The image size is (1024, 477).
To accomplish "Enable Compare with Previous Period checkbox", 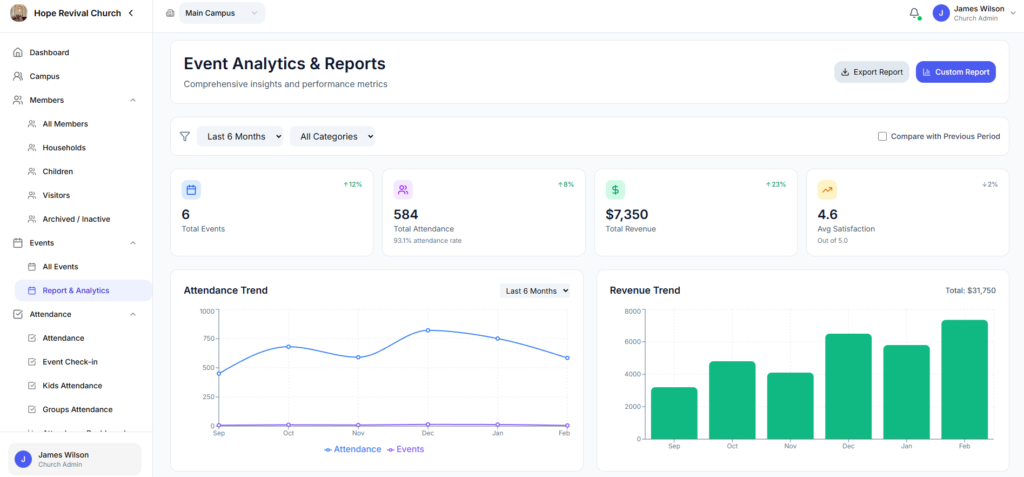I will (x=882, y=137).
